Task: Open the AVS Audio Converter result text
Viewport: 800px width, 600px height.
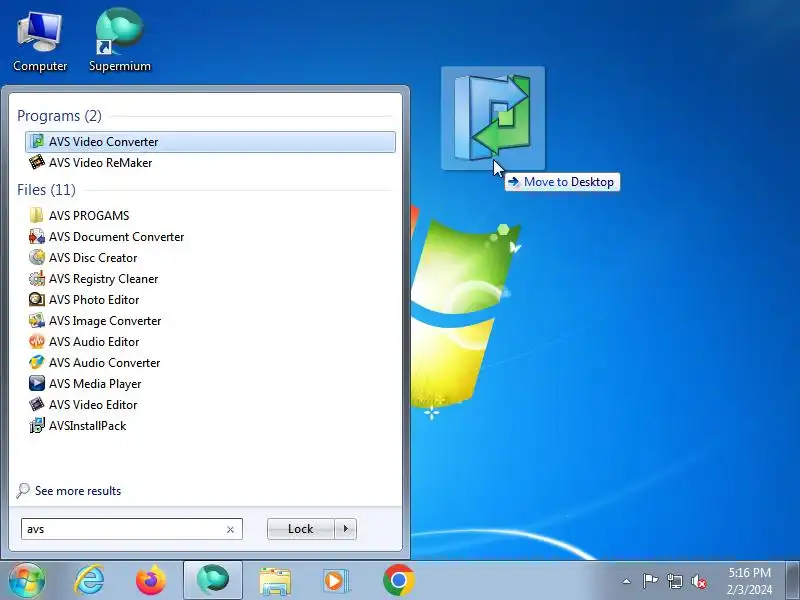Action: click(105, 363)
